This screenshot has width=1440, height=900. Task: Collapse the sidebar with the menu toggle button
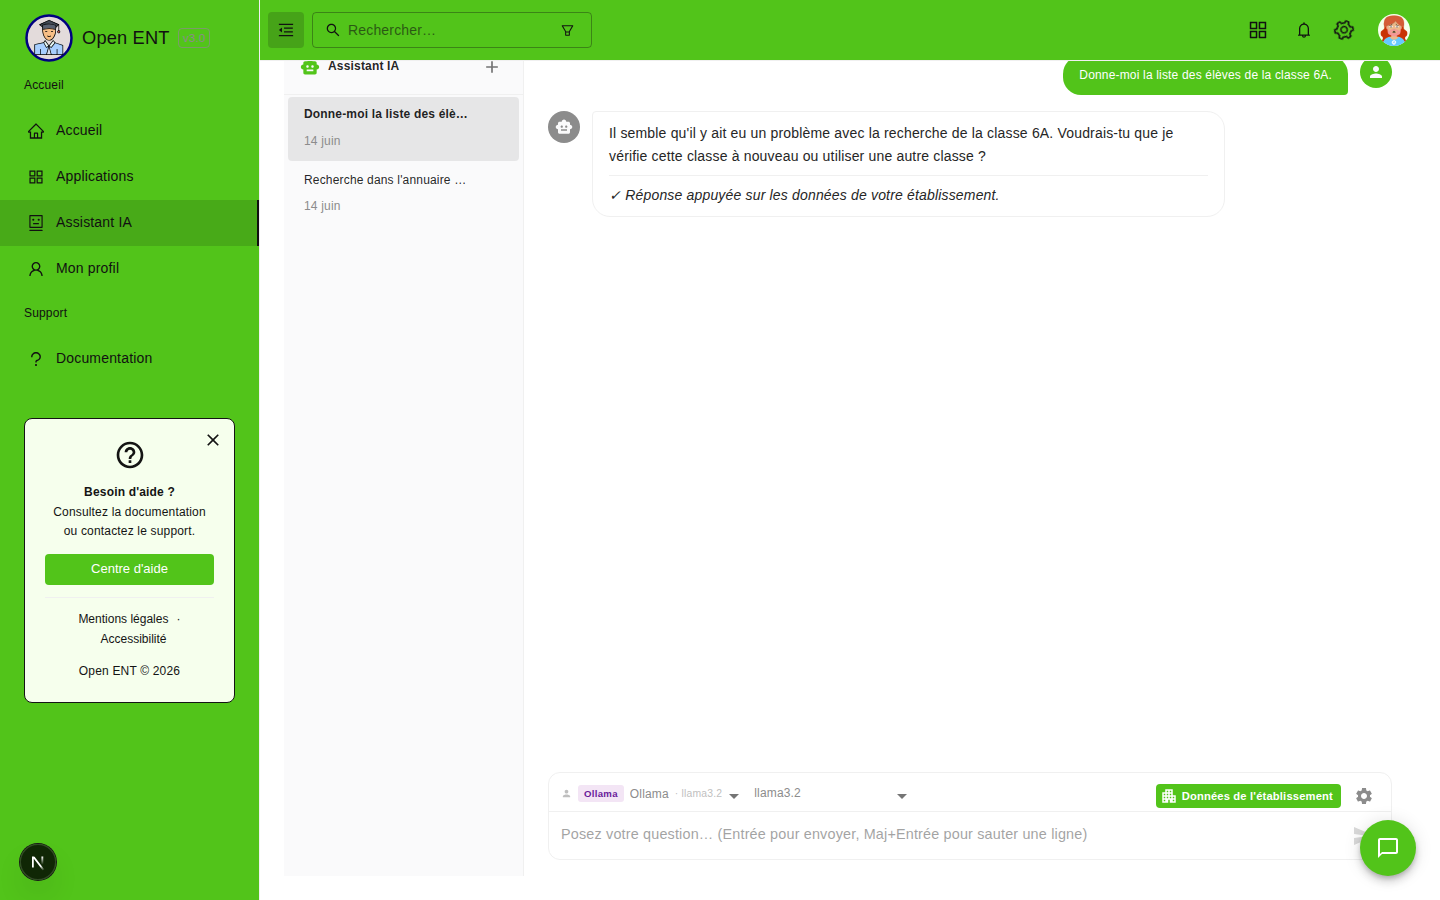(x=286, y=30)
